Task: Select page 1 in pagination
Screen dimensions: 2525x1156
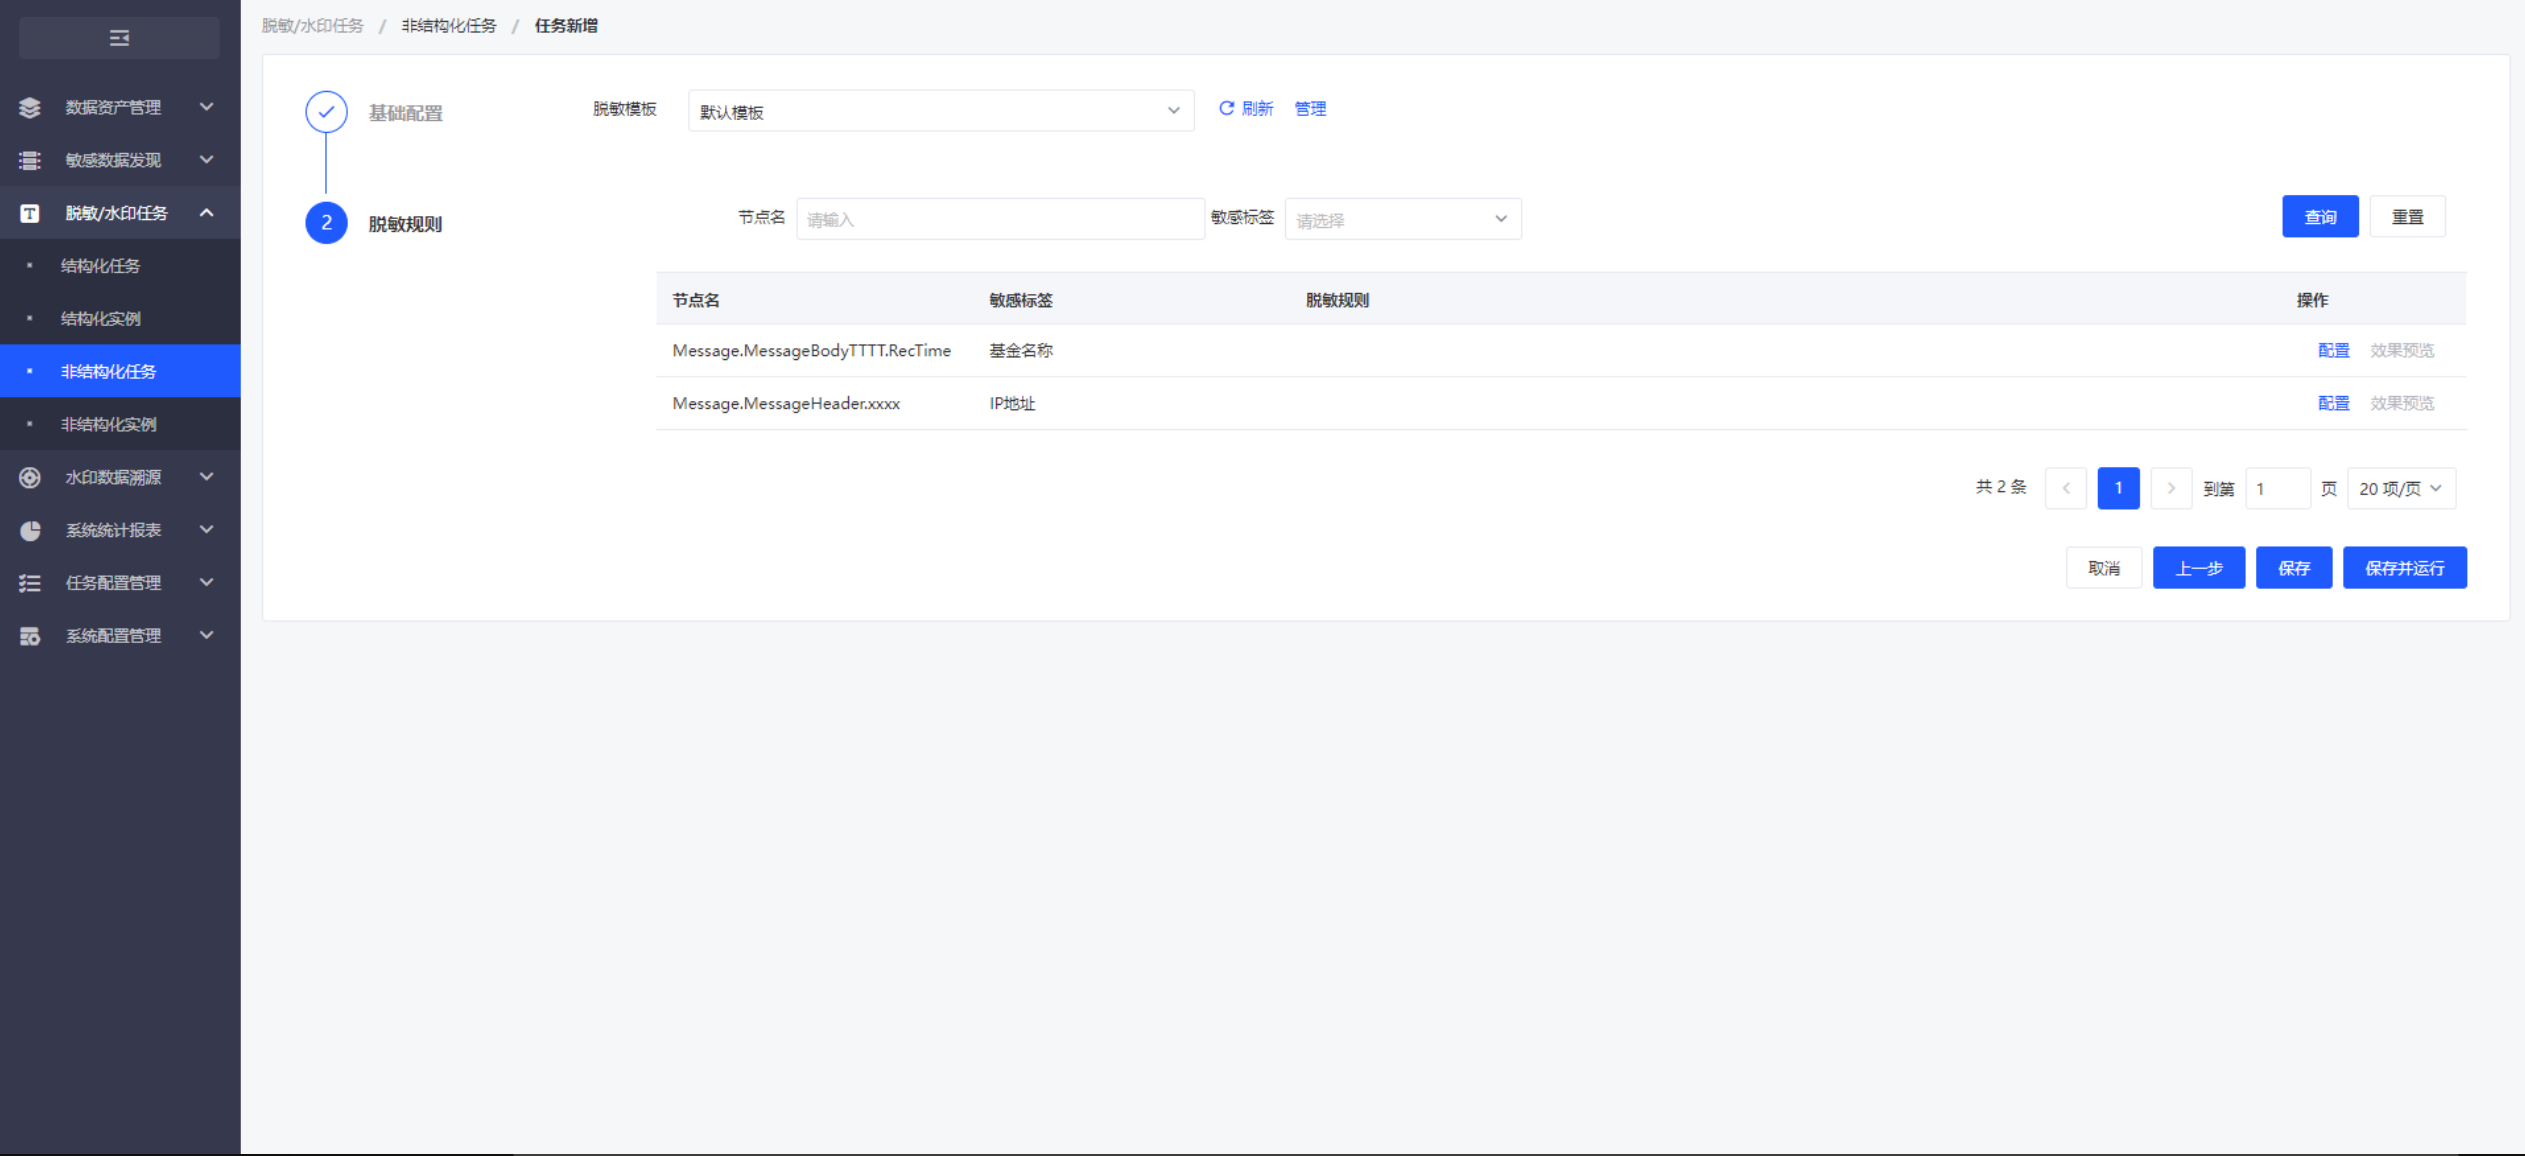Action: click(2118, 488)
